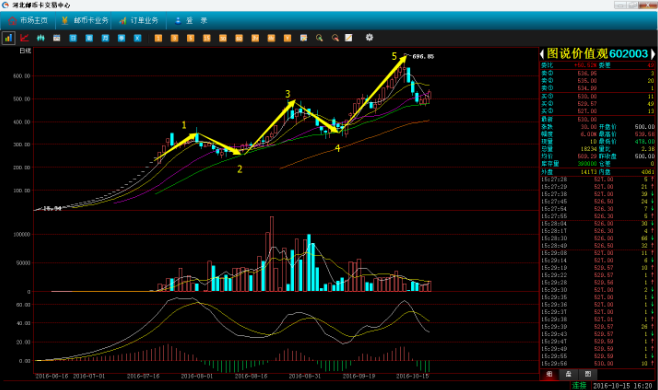Select the candlestick chart toolbar icon
The image size is (658, 390).
[40, 38]
